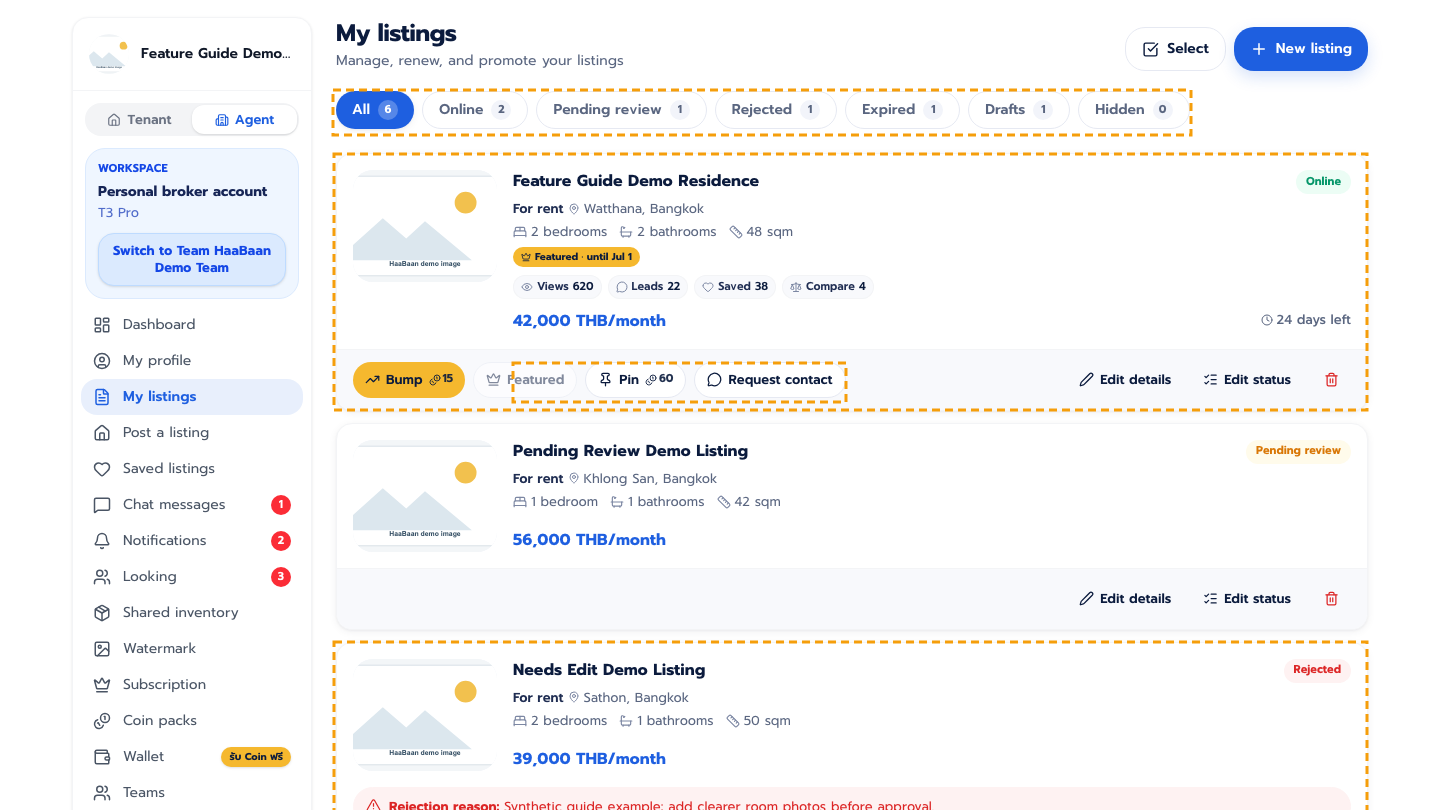Edit status of Feature Guide Demo Residence
This screenshot has width=1440, height=810.
tap(1247, 380)
